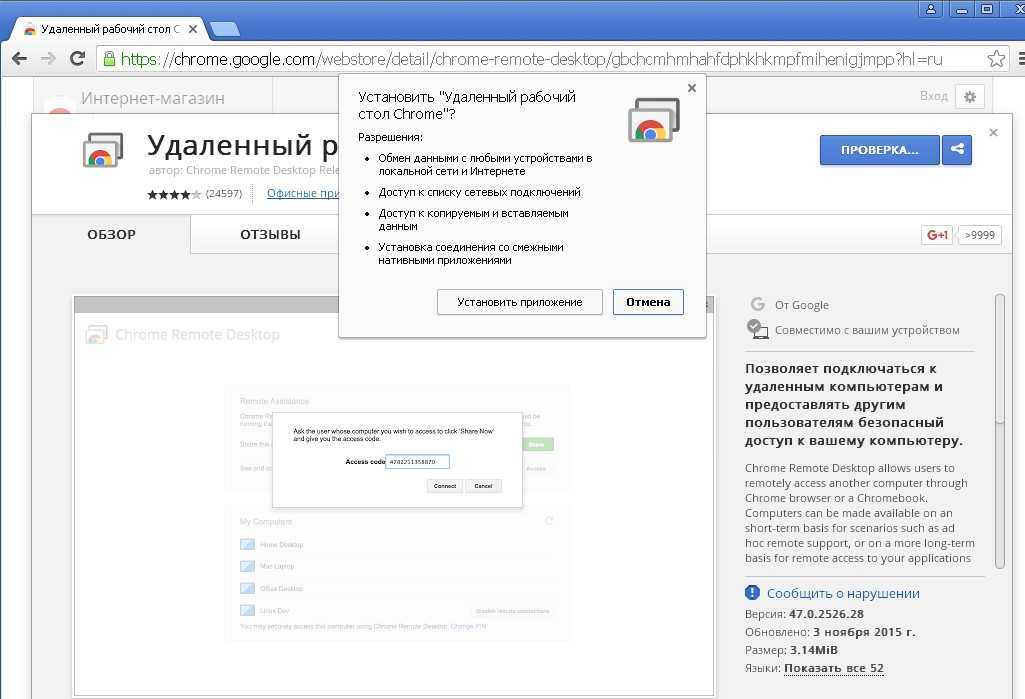Click the blue ПРОВЕРКА... button
Image resolution: width=1025 pixels, height=699 pixels.
tap(879, 150)
